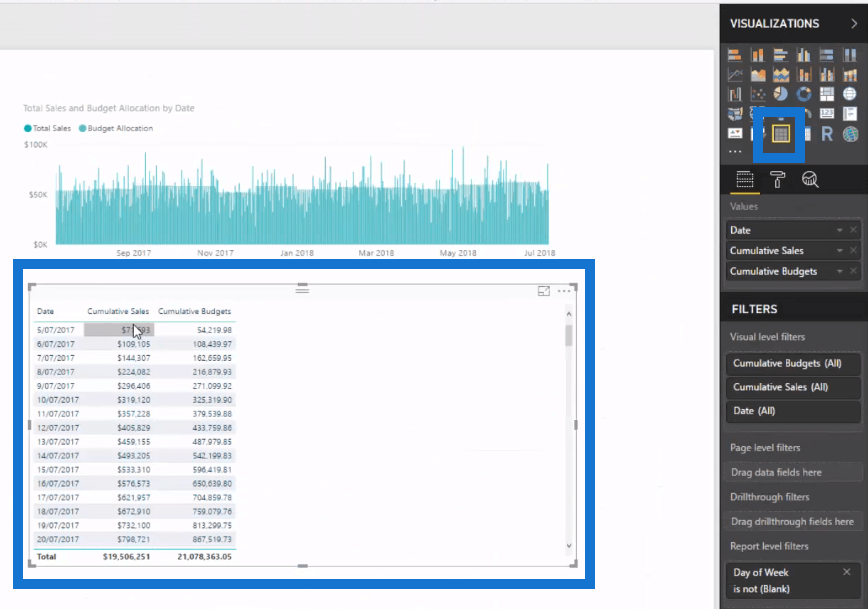Collapse the Visualizations pane with the chevron

pyautogui.click(x=854, y=23)
